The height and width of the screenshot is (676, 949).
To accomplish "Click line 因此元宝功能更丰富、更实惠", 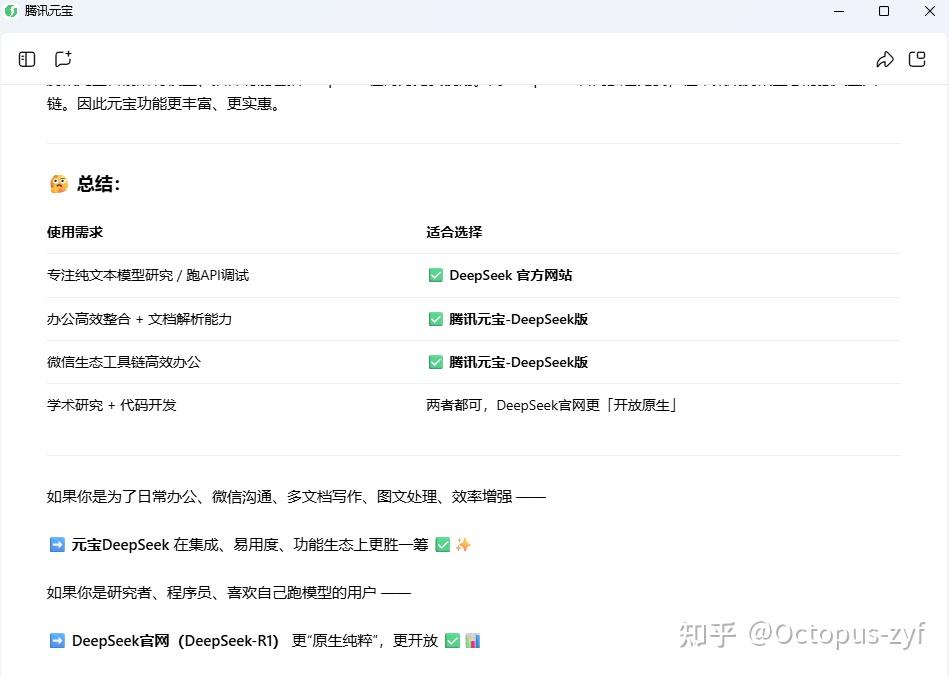I will 163,103.
